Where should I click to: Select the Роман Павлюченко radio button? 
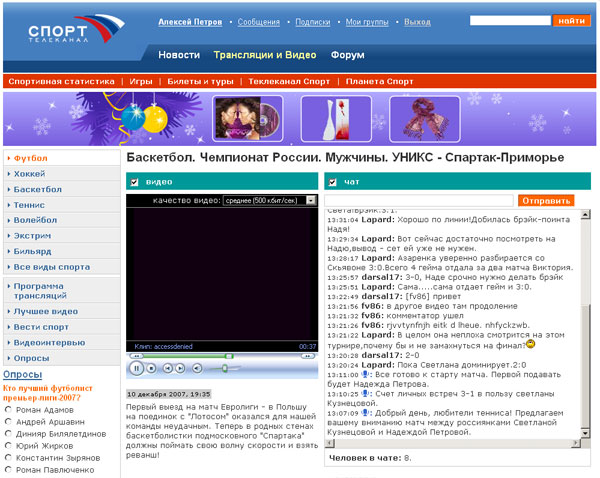pos(9,470)
